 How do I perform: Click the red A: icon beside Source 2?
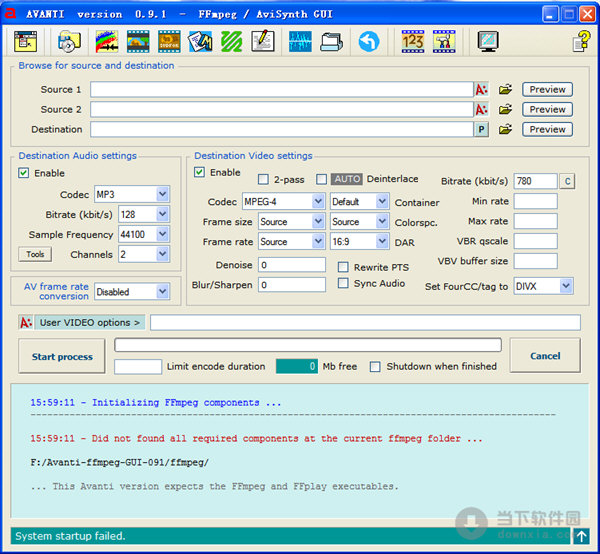[x=481, y=109]
